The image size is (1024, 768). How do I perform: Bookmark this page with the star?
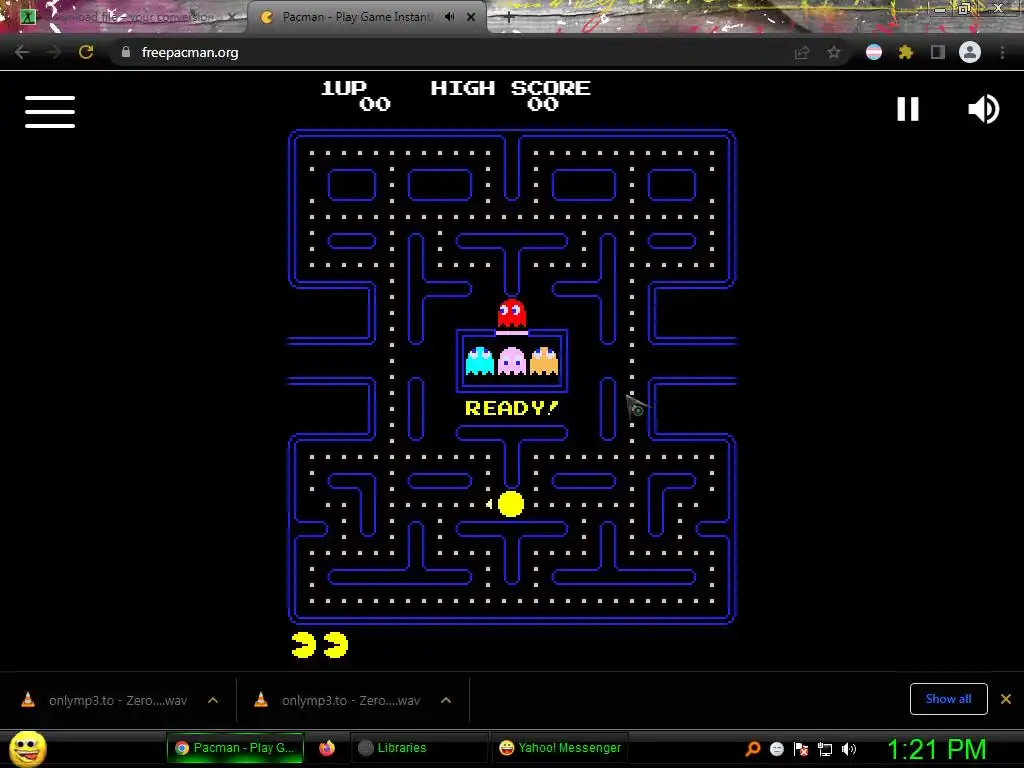point(834,52)
